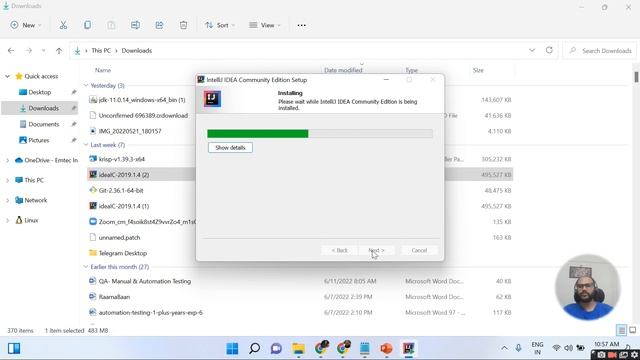
Task: Collapse Earlier this month group
Action: (x=86, y=267)
